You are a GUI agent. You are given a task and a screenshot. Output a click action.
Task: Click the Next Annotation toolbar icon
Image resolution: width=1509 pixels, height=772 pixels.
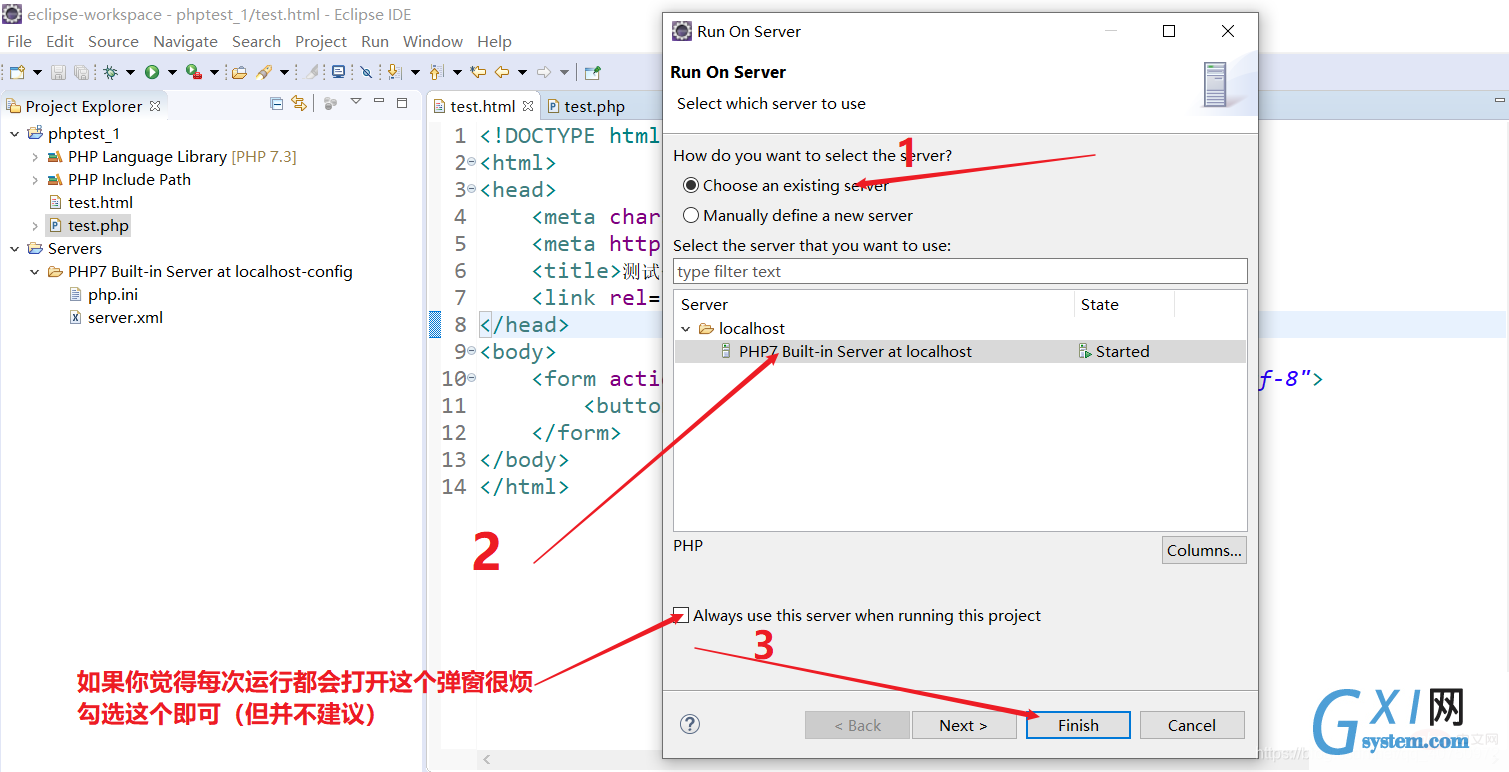click(394, 72)
